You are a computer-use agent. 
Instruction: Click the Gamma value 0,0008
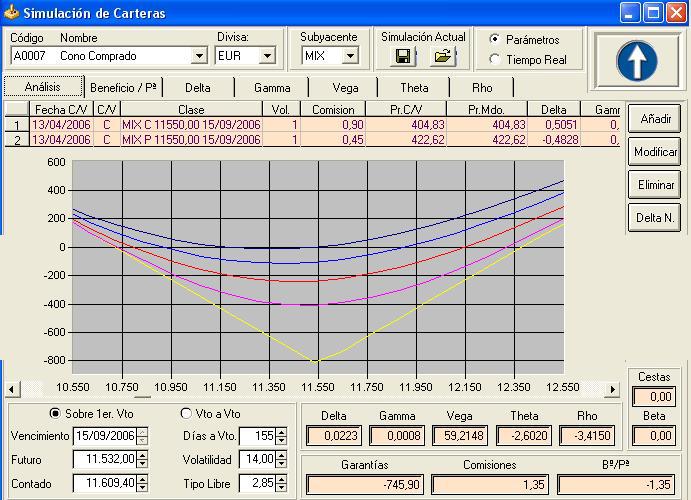coord(397,436)
